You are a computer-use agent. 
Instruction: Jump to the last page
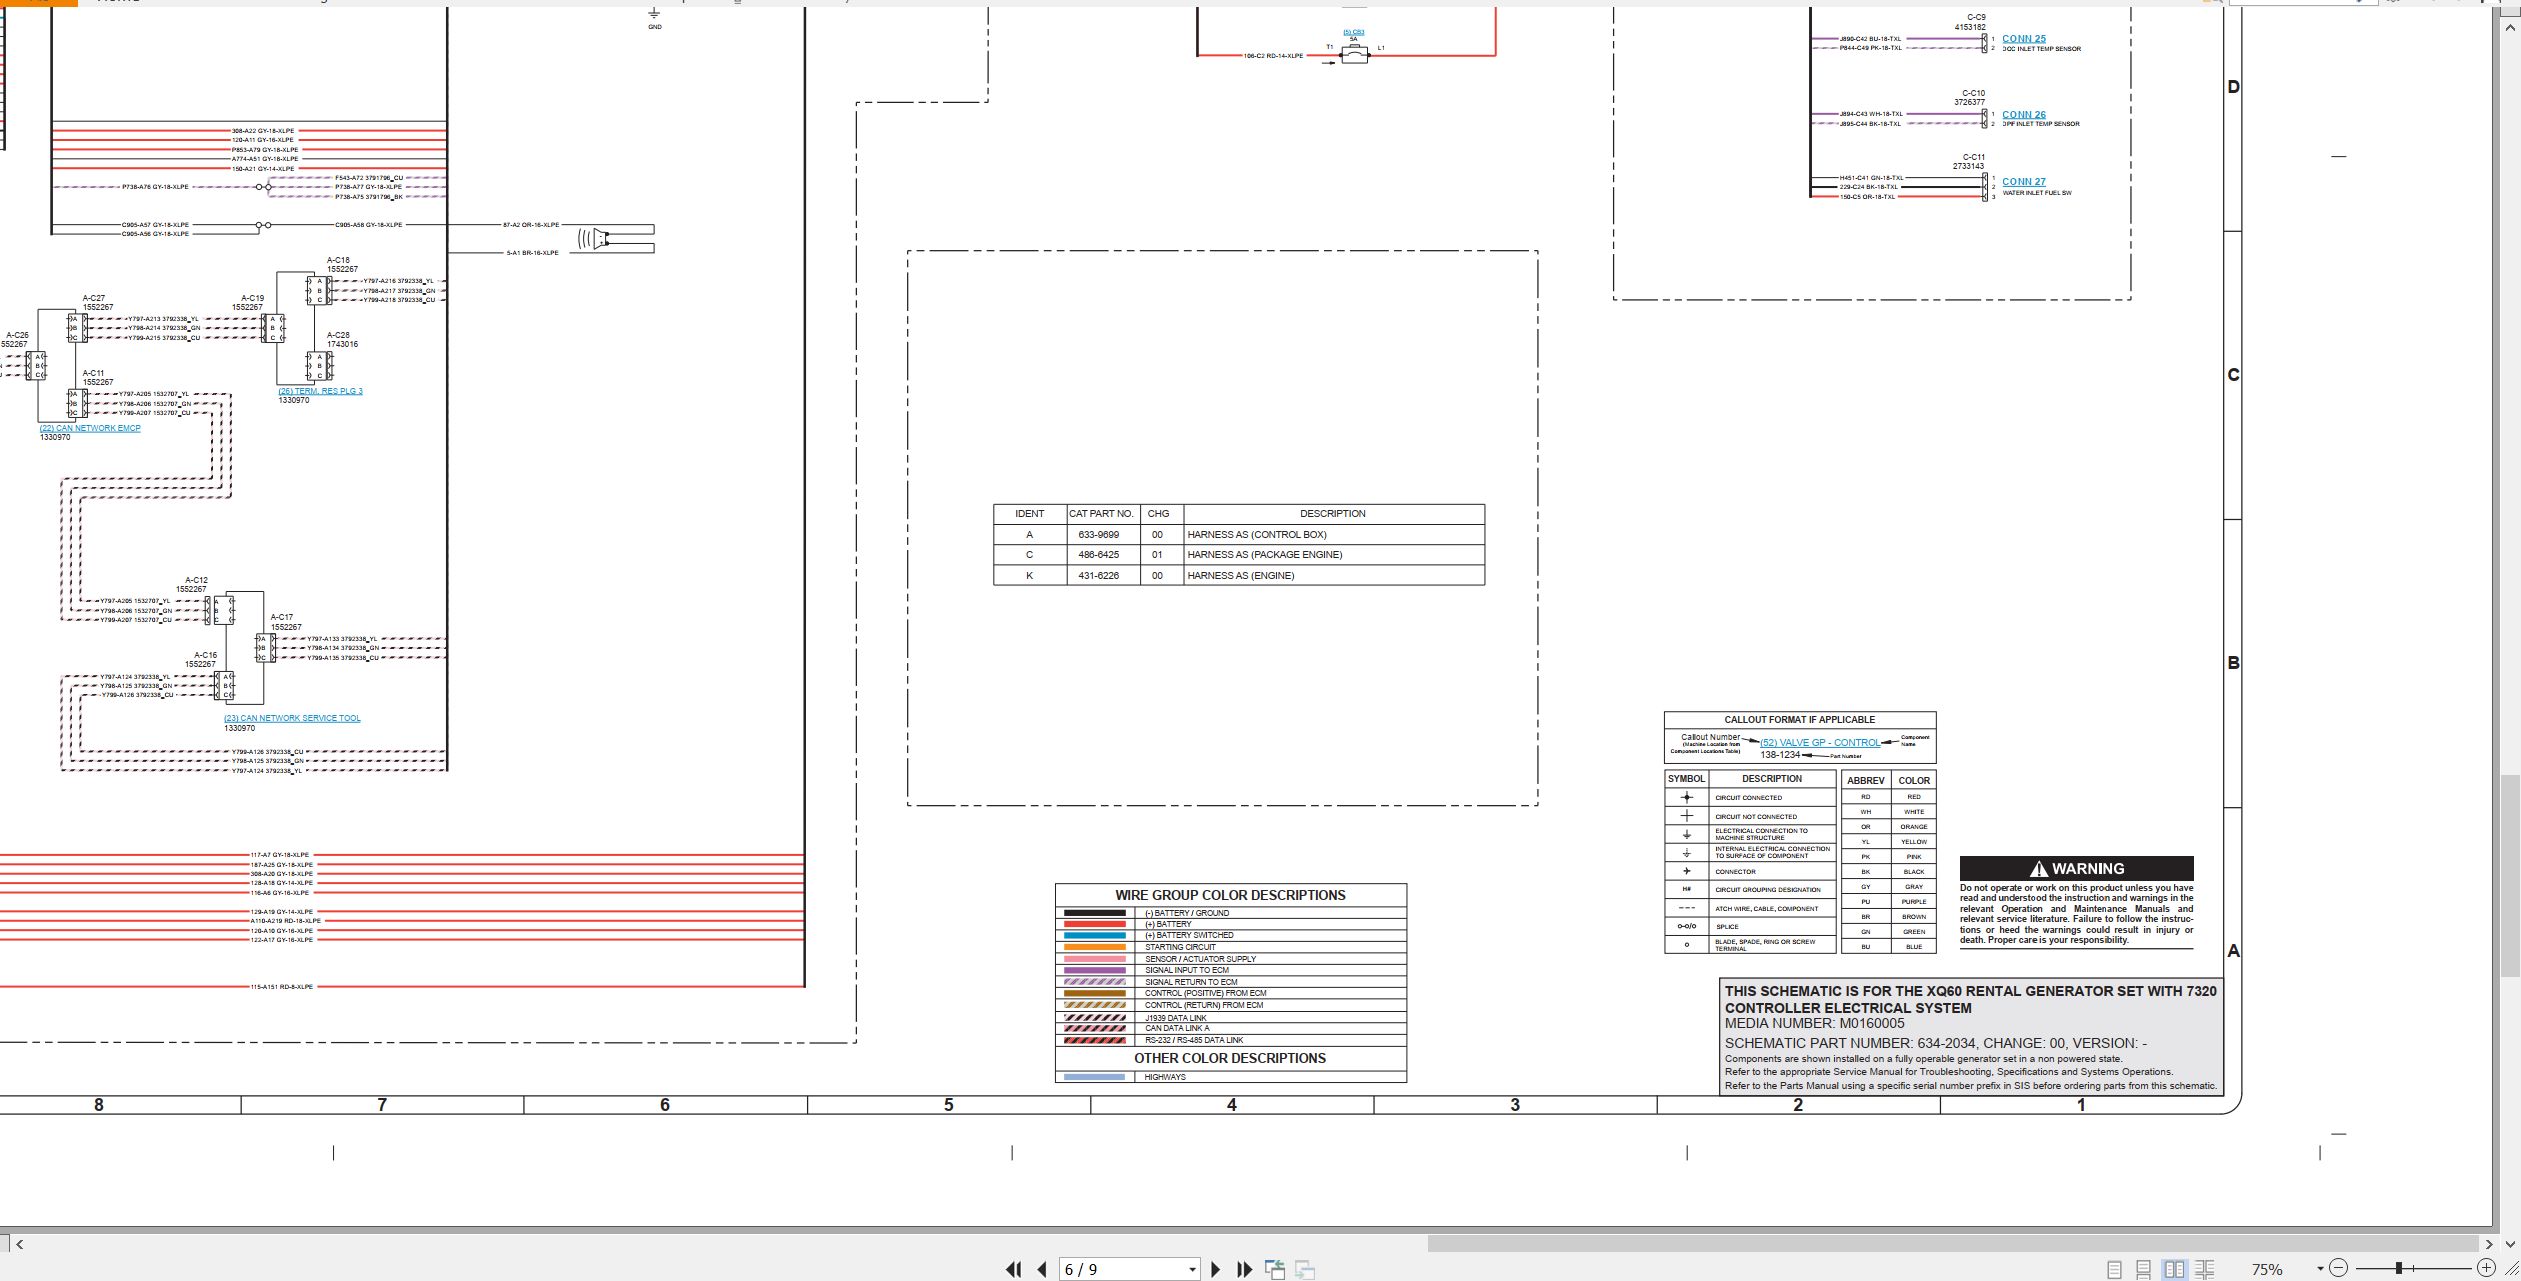[x=1244, y=1269]
